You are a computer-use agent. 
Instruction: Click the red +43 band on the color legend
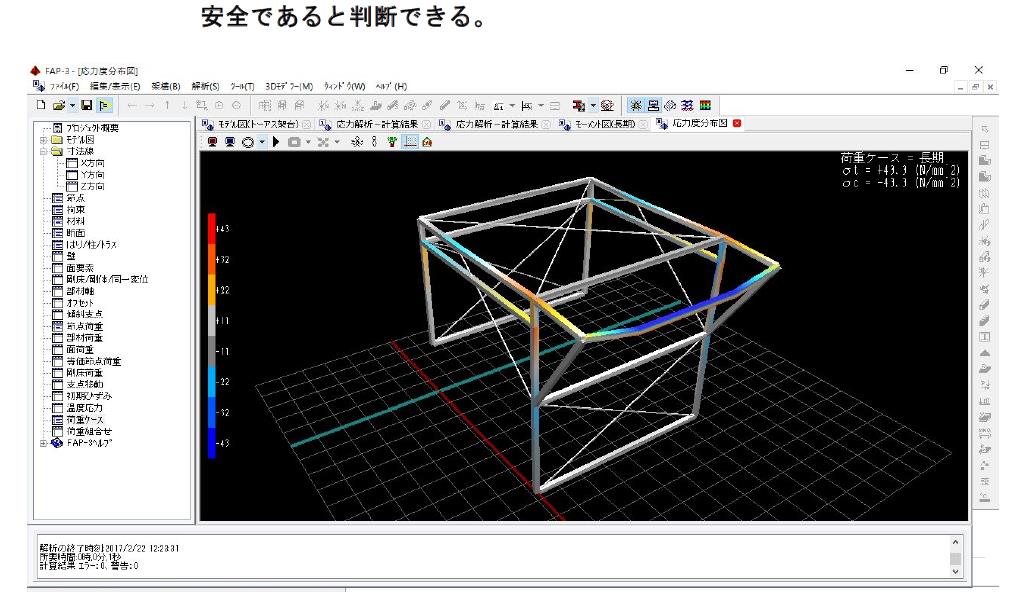pyautogui.click(x=212, y=229)
